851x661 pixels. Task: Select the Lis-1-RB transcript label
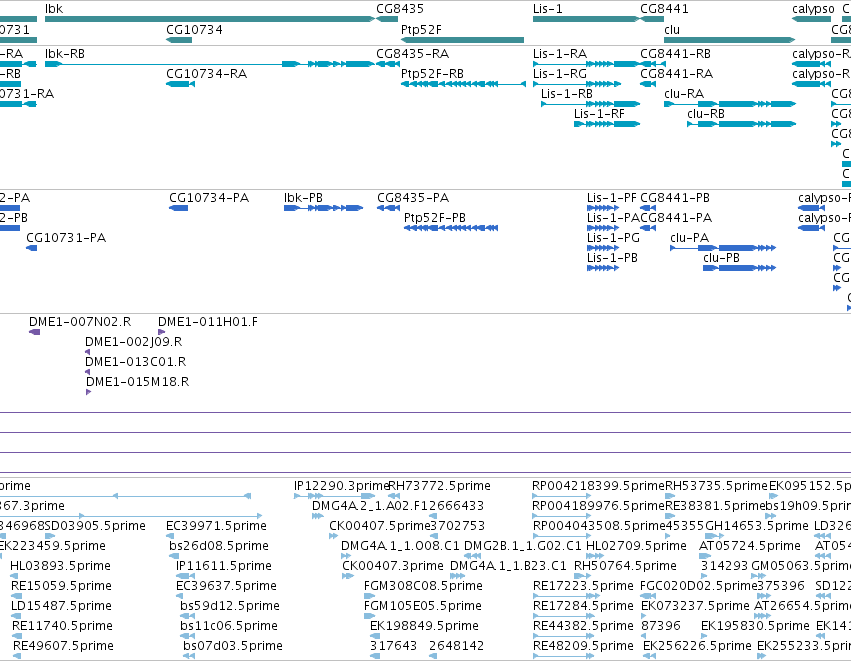pyautogui.click(x=567, y=94)
